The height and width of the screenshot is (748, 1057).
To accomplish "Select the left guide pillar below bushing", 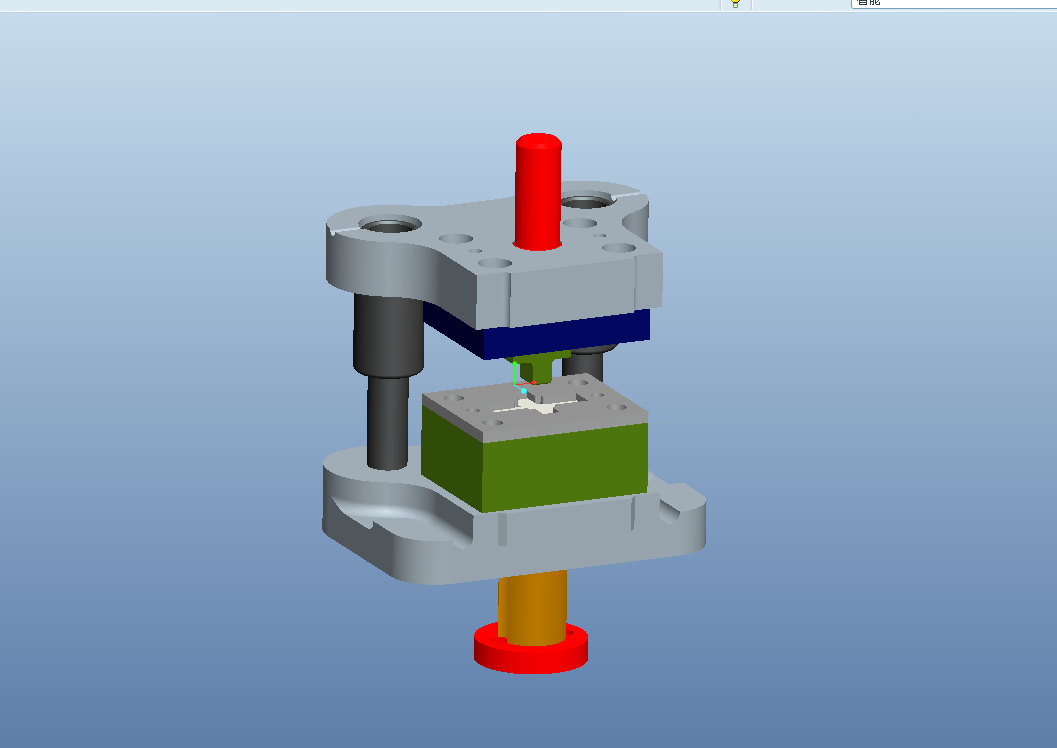I will [x=388, y=423].
